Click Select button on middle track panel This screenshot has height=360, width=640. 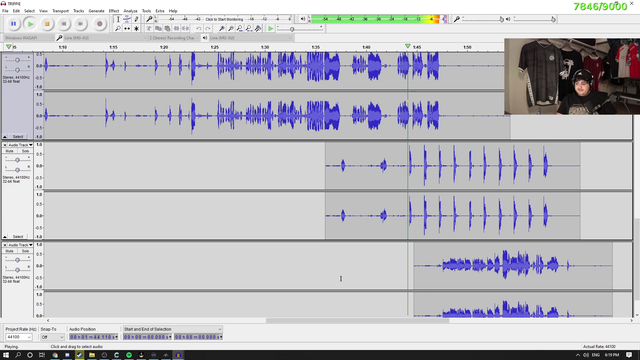coord(18,237)
